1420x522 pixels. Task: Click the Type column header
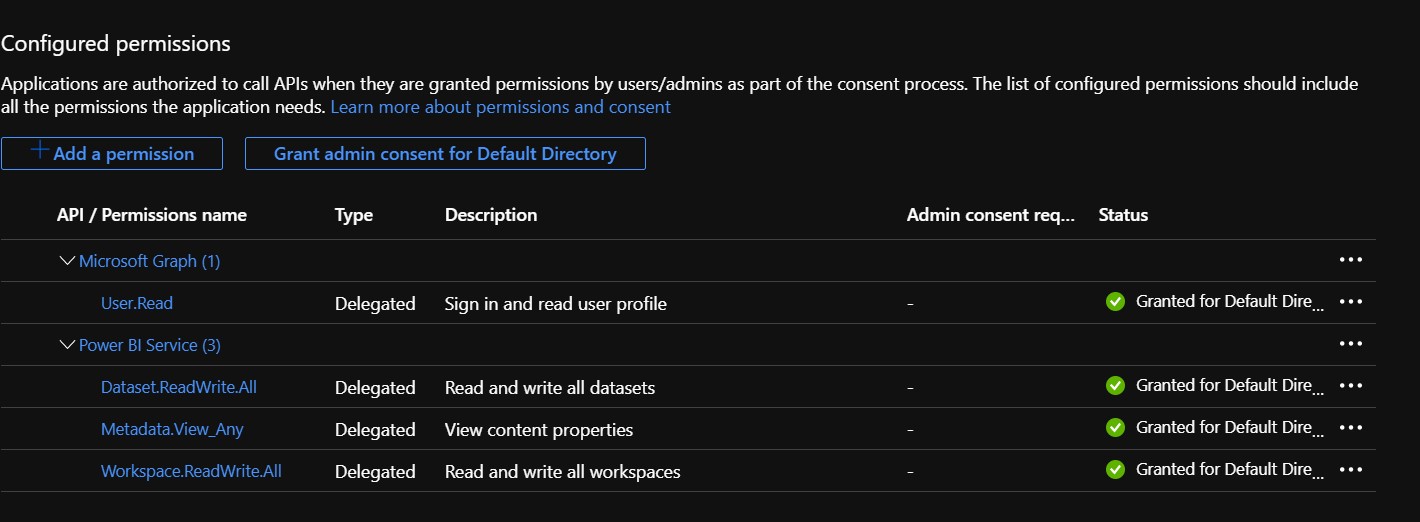click(354, 215)
